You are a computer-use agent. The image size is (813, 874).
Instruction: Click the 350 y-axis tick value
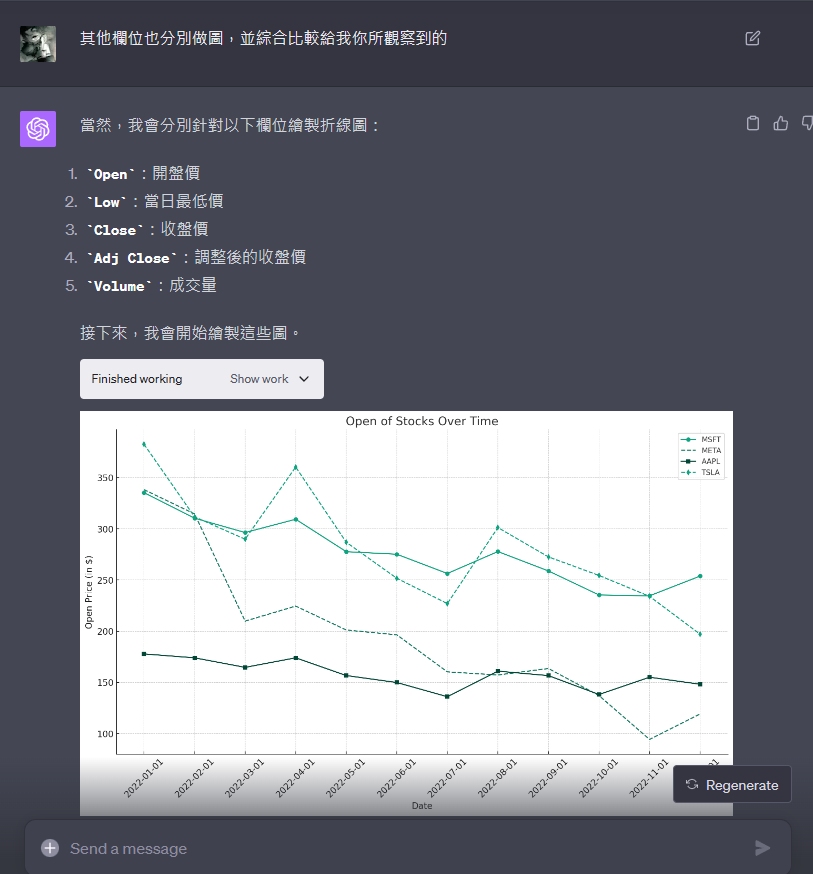[105, 478]
